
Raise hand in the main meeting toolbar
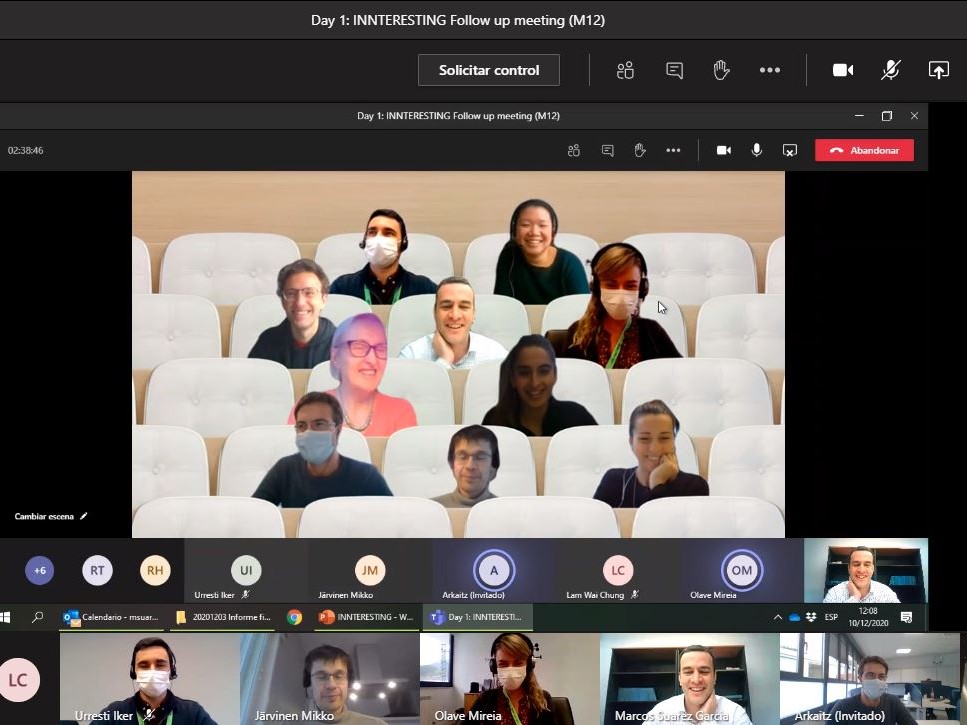click(x=721, y=70)
